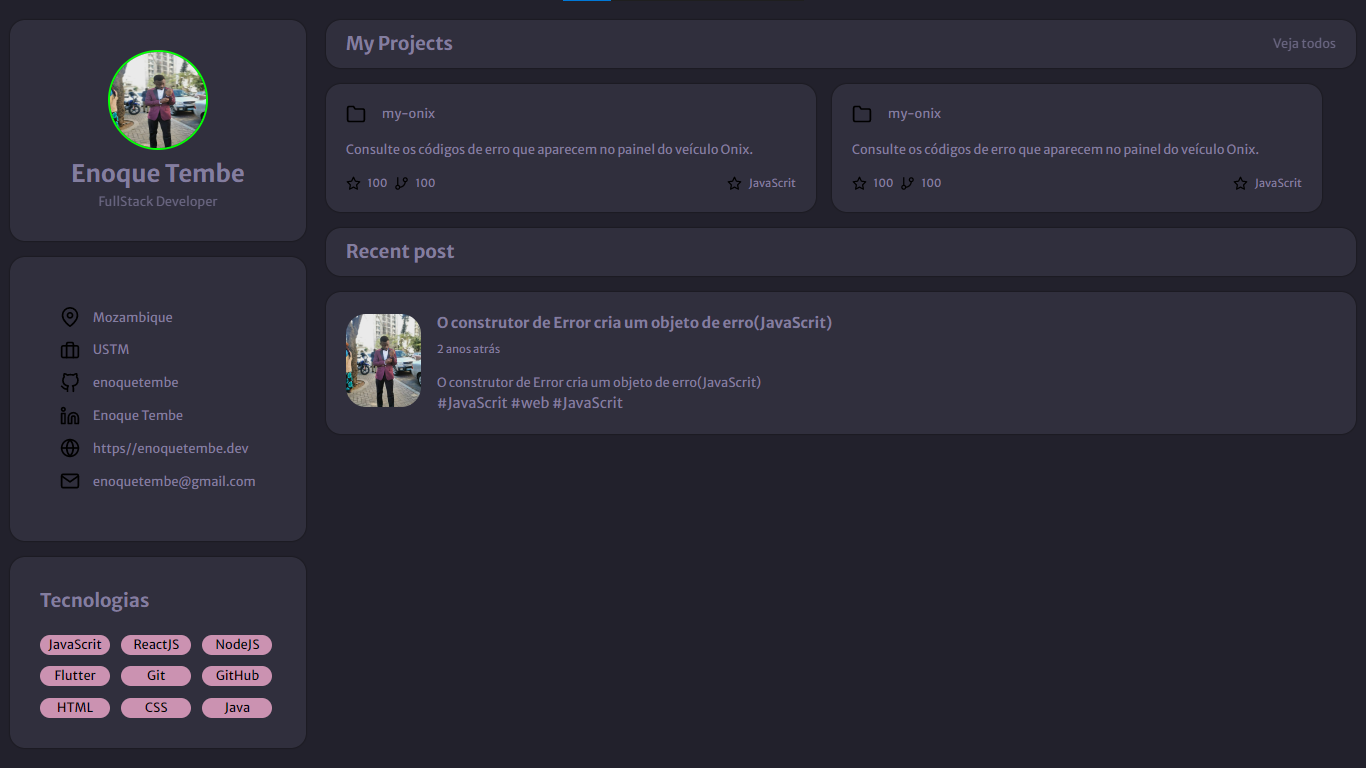The image size is (1366, 768).
Task: Open the Veja todos link
Action: pyautogui.click(x=1304, y=43)
